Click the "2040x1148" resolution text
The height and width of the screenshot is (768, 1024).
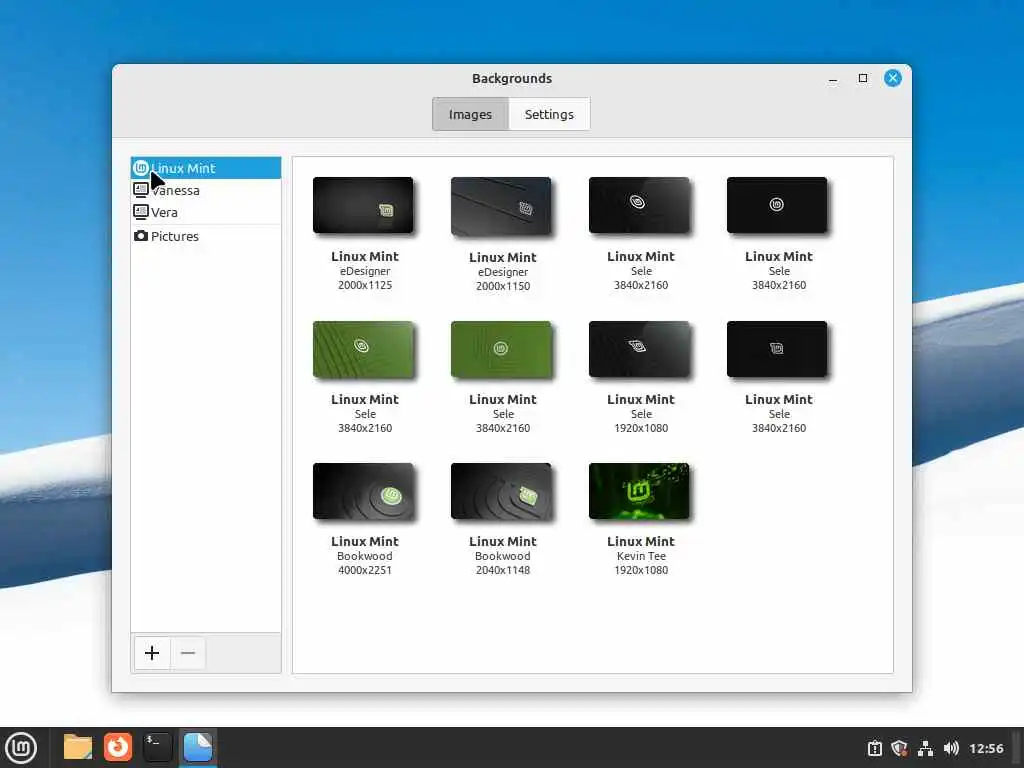[503, 570]
